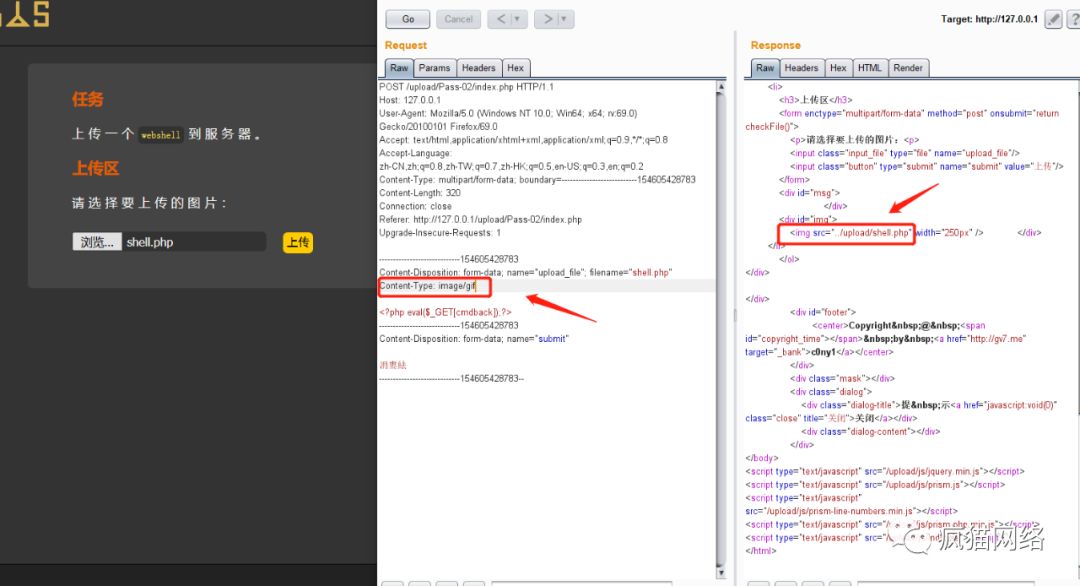Switch to the Params tab in Request
Screen dimensions: 1080x586
[x=434, y=67]
